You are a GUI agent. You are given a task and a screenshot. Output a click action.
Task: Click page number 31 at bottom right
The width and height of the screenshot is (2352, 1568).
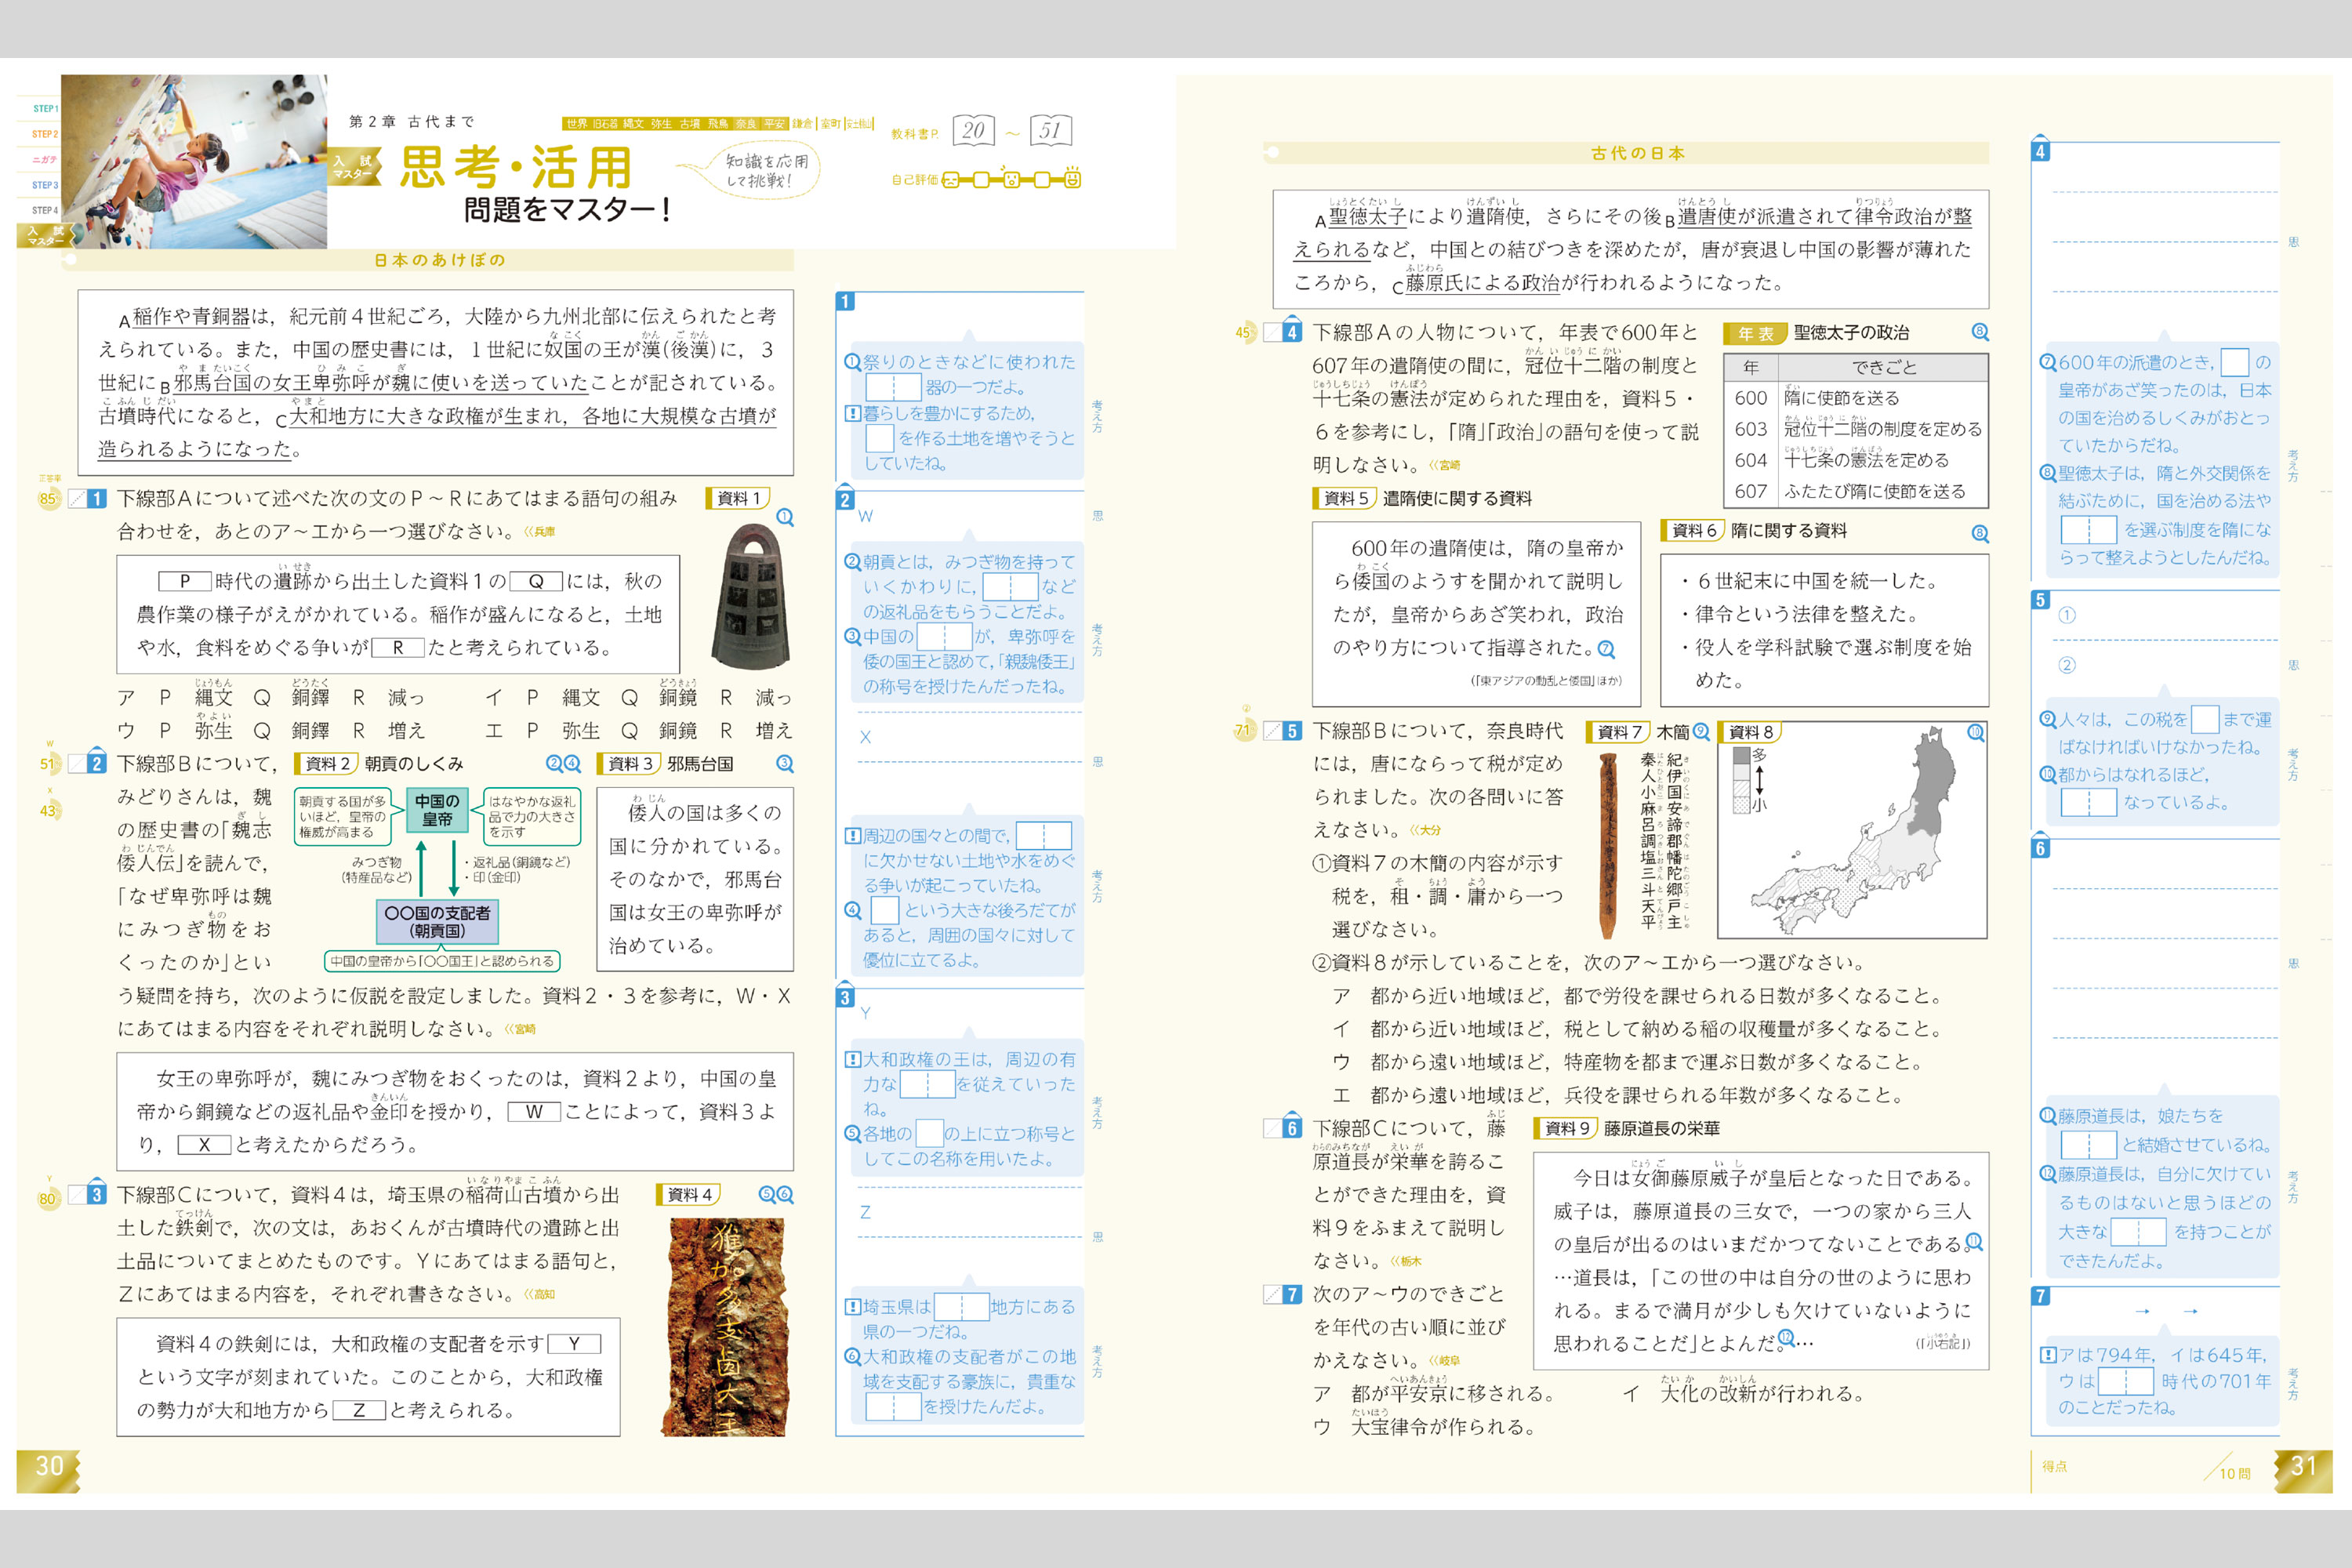(2303, 1466)
